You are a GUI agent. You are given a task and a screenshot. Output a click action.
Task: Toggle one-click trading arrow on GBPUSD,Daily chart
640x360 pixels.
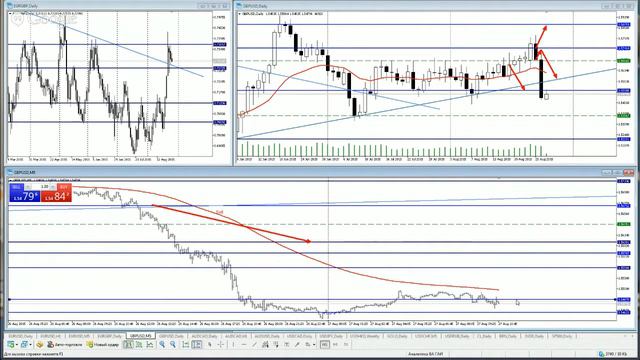[239, 13]
